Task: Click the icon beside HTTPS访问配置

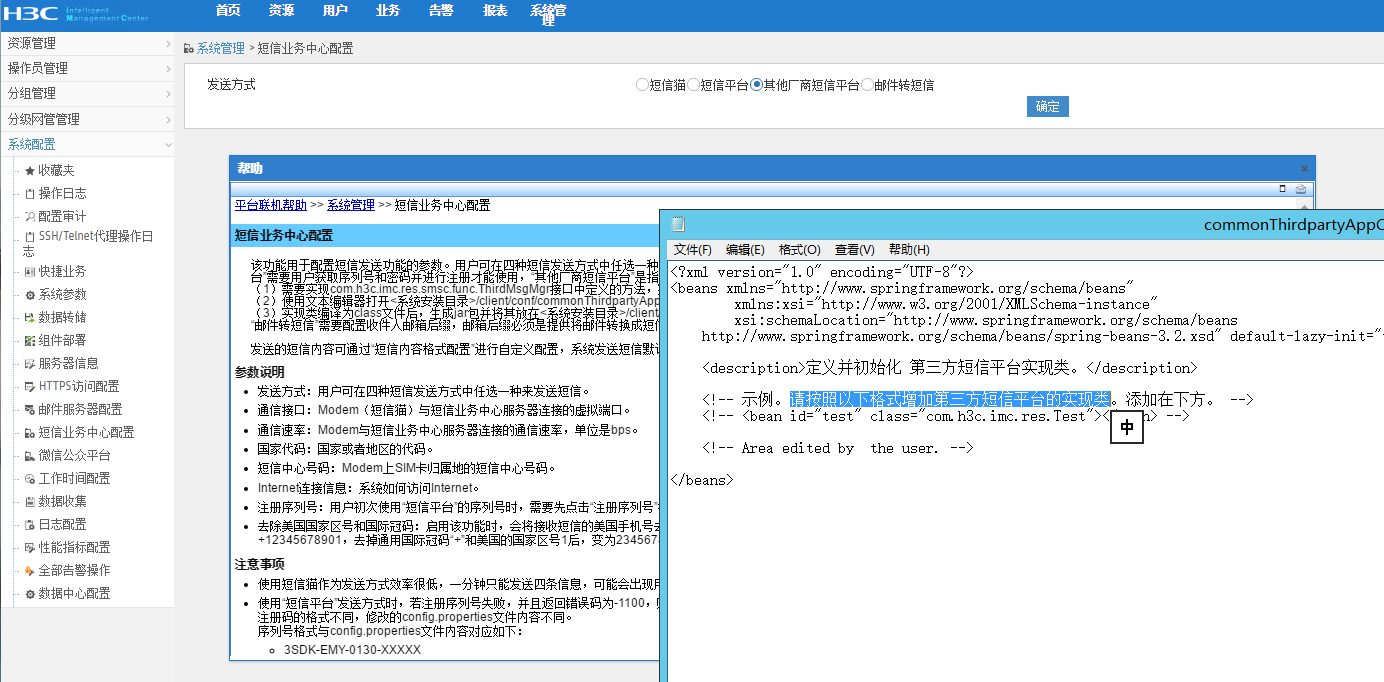Action: pos(30,387)
